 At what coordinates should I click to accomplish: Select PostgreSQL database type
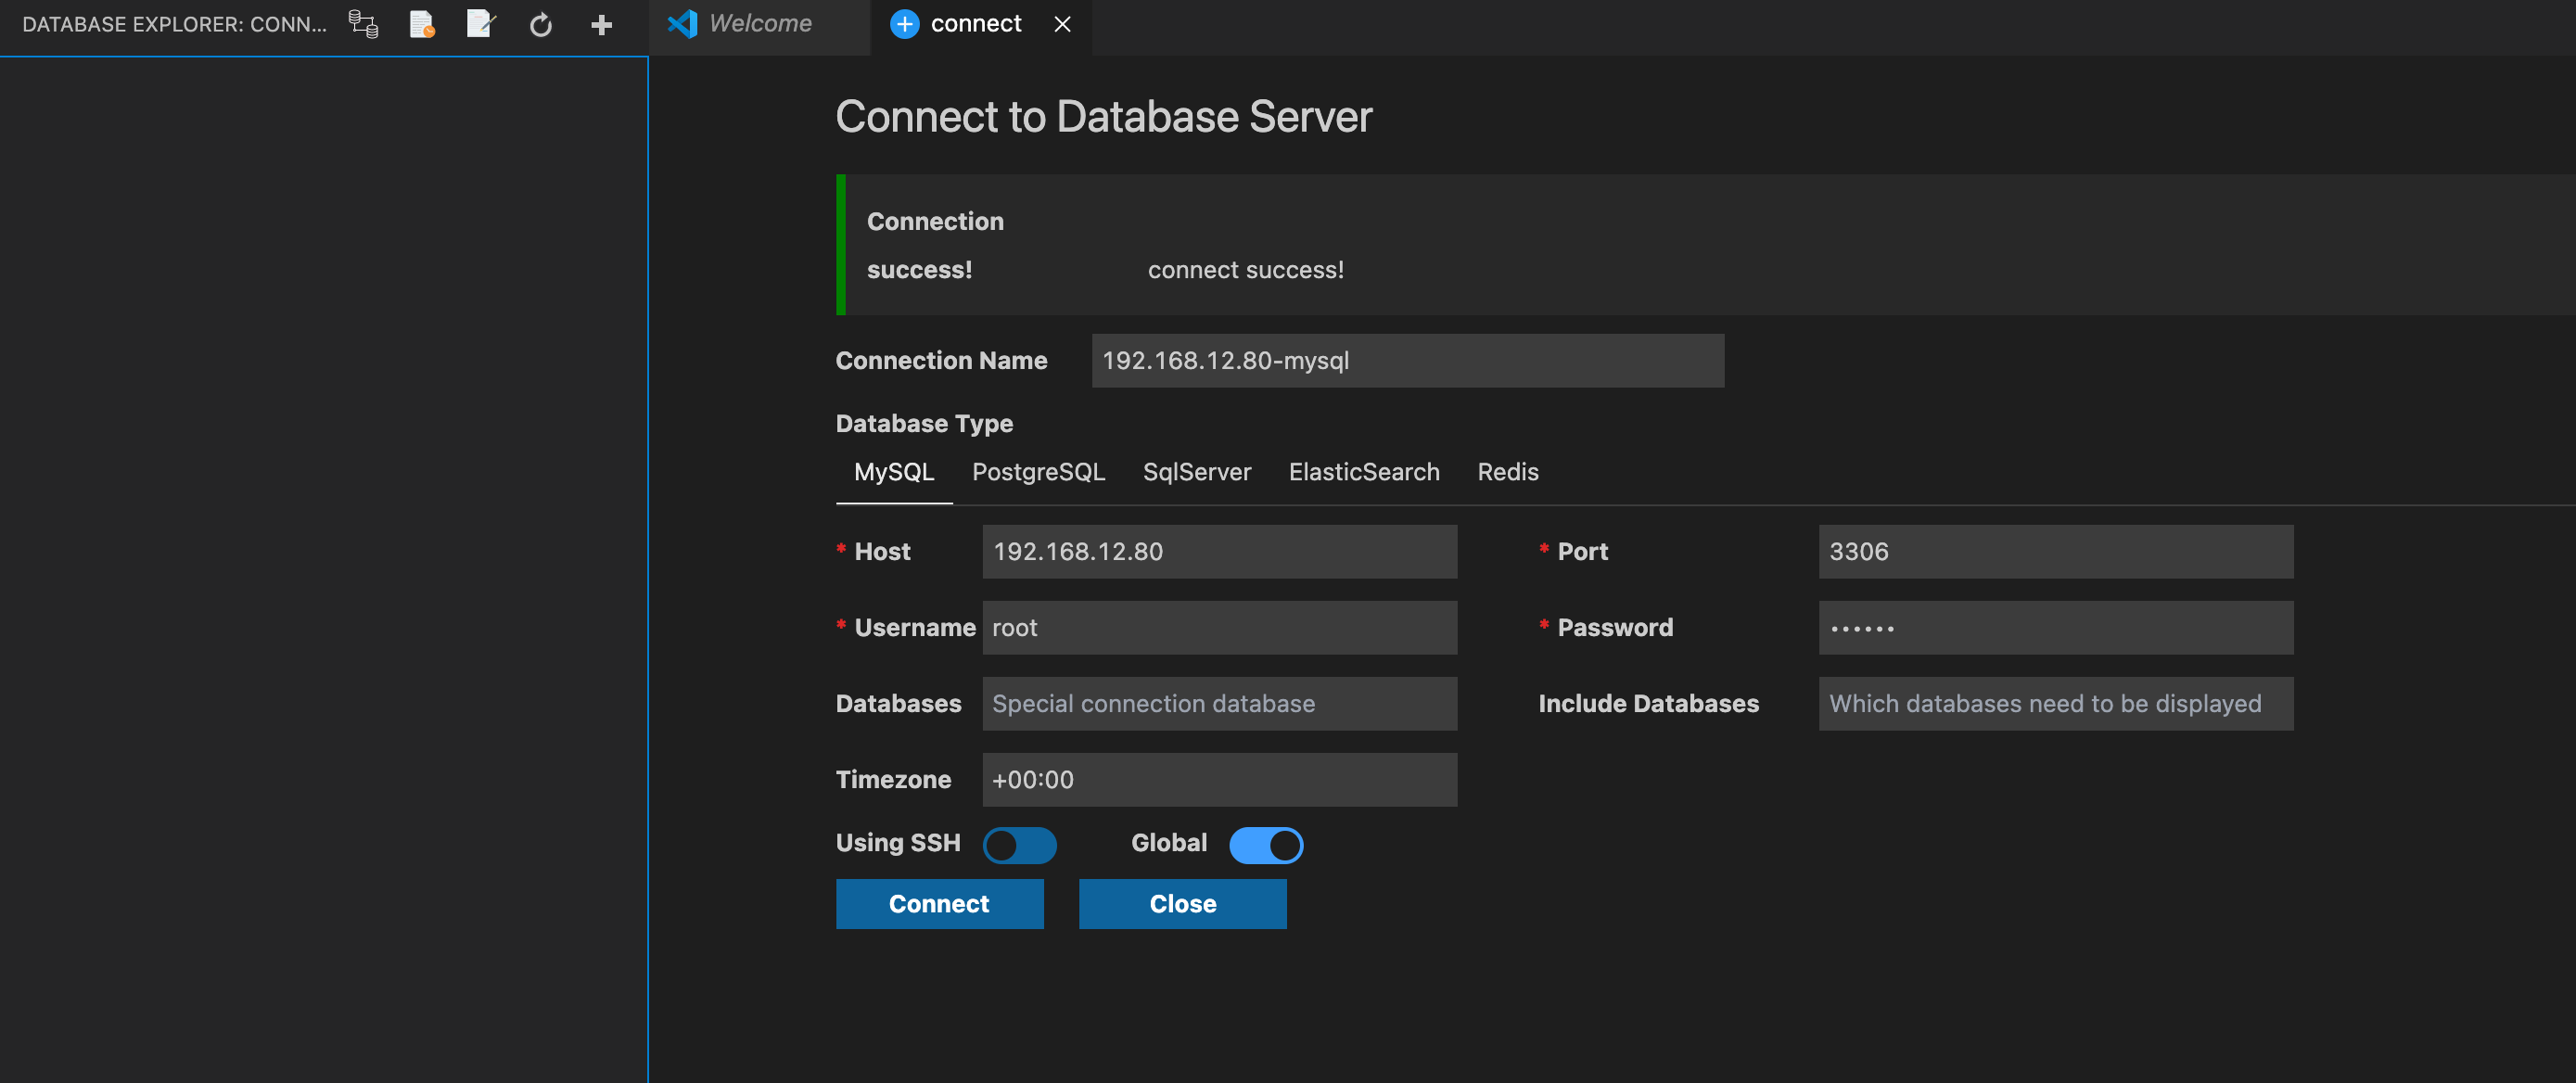[x=1038, y=472]
